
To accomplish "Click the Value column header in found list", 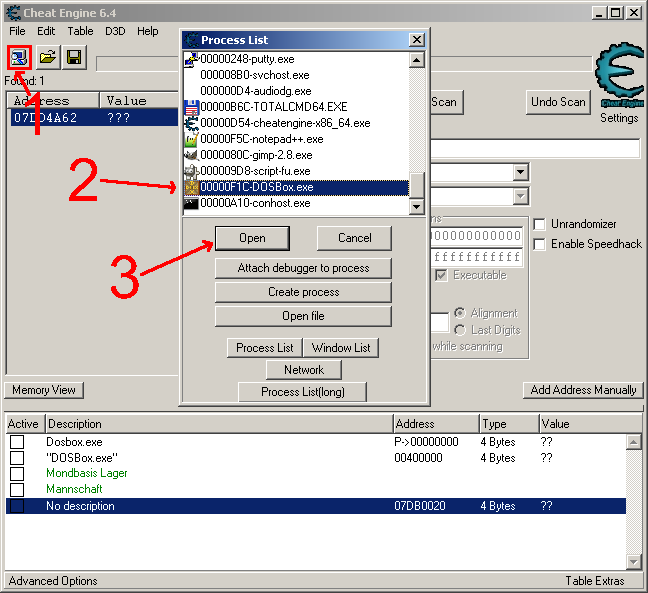I will point(139,101).
